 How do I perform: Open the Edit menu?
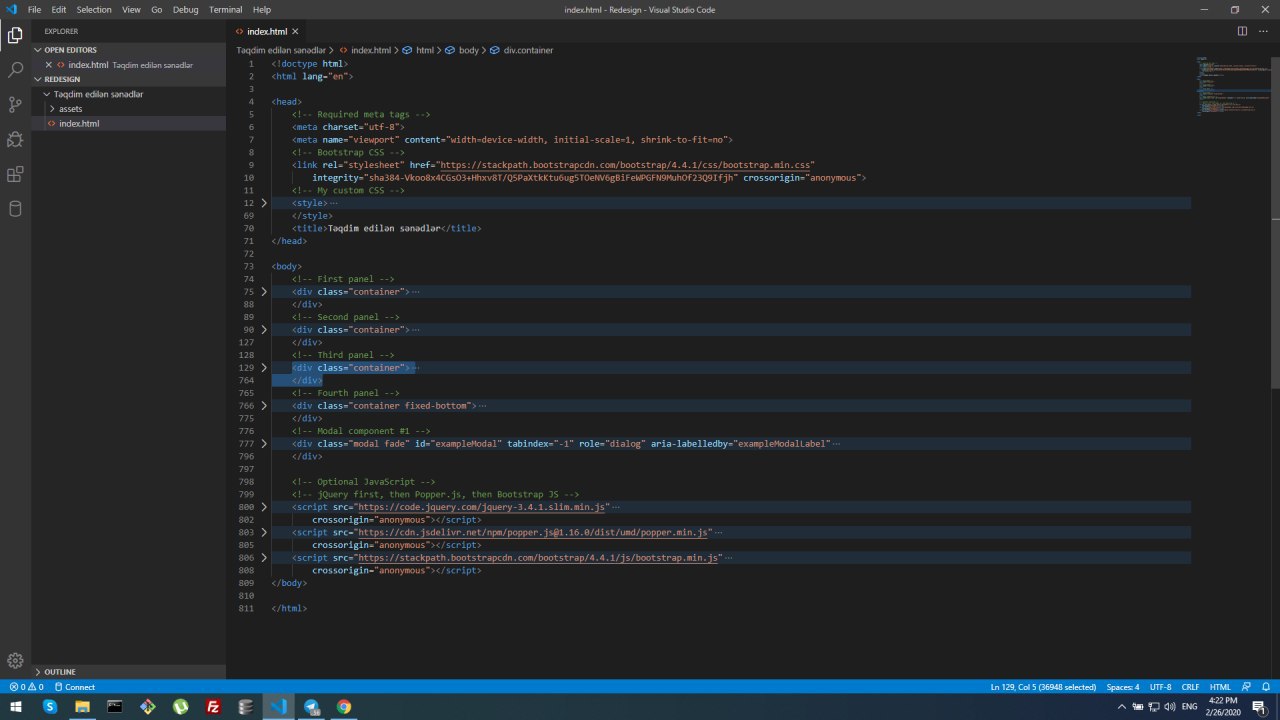coord(59,9)
